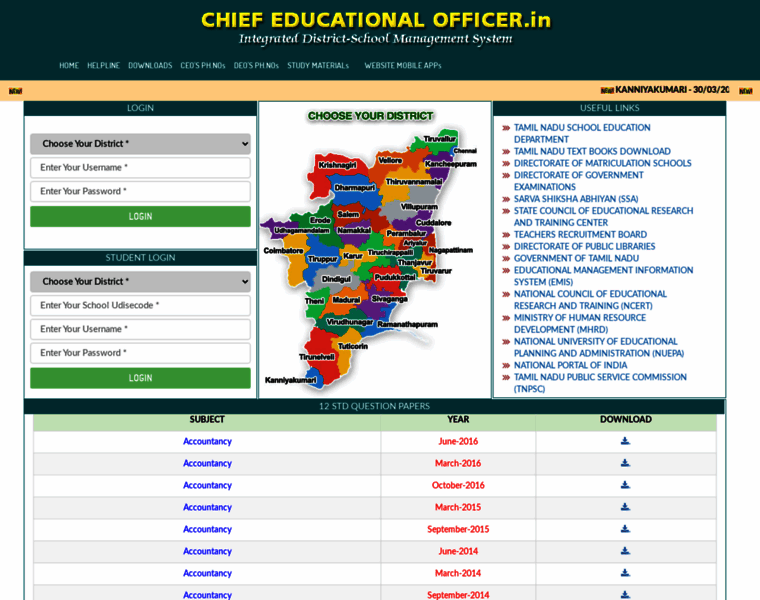
Task: Open the Choose Your District dropdown in Student Login
Action: coord(140,281)
